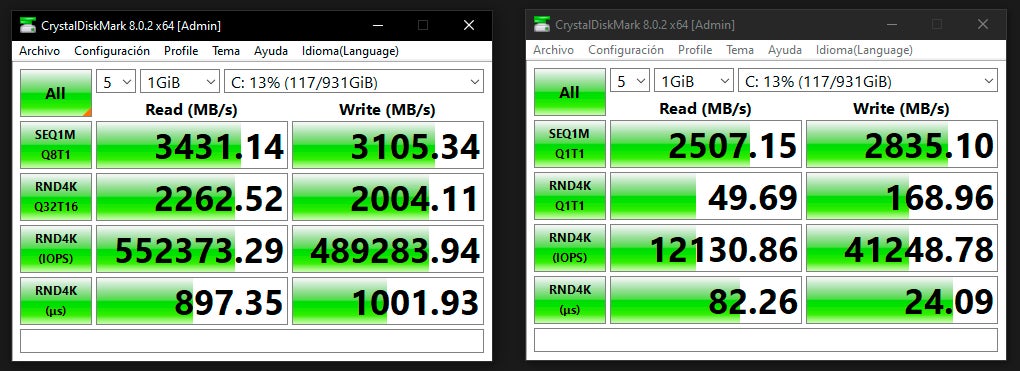The image size is (1020, 371).
Task: Close the left CrystalDiskMark window
Action: click(x=469, y=25)
